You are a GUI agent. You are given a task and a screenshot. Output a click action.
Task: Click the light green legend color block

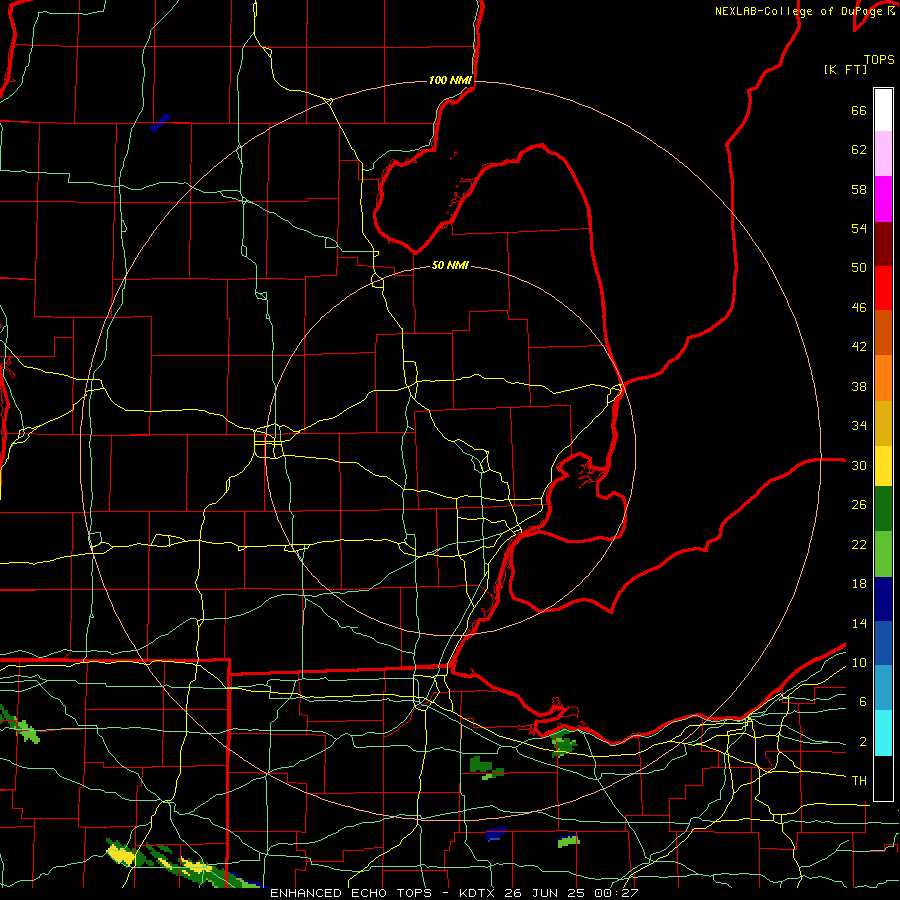(x=883, y=554)
